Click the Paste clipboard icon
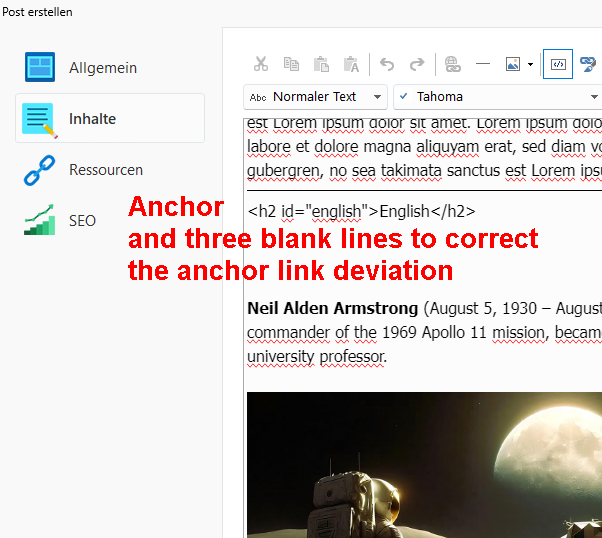Image resolution: width=602 pixels, height=538 pixels. tap(321, 65)
